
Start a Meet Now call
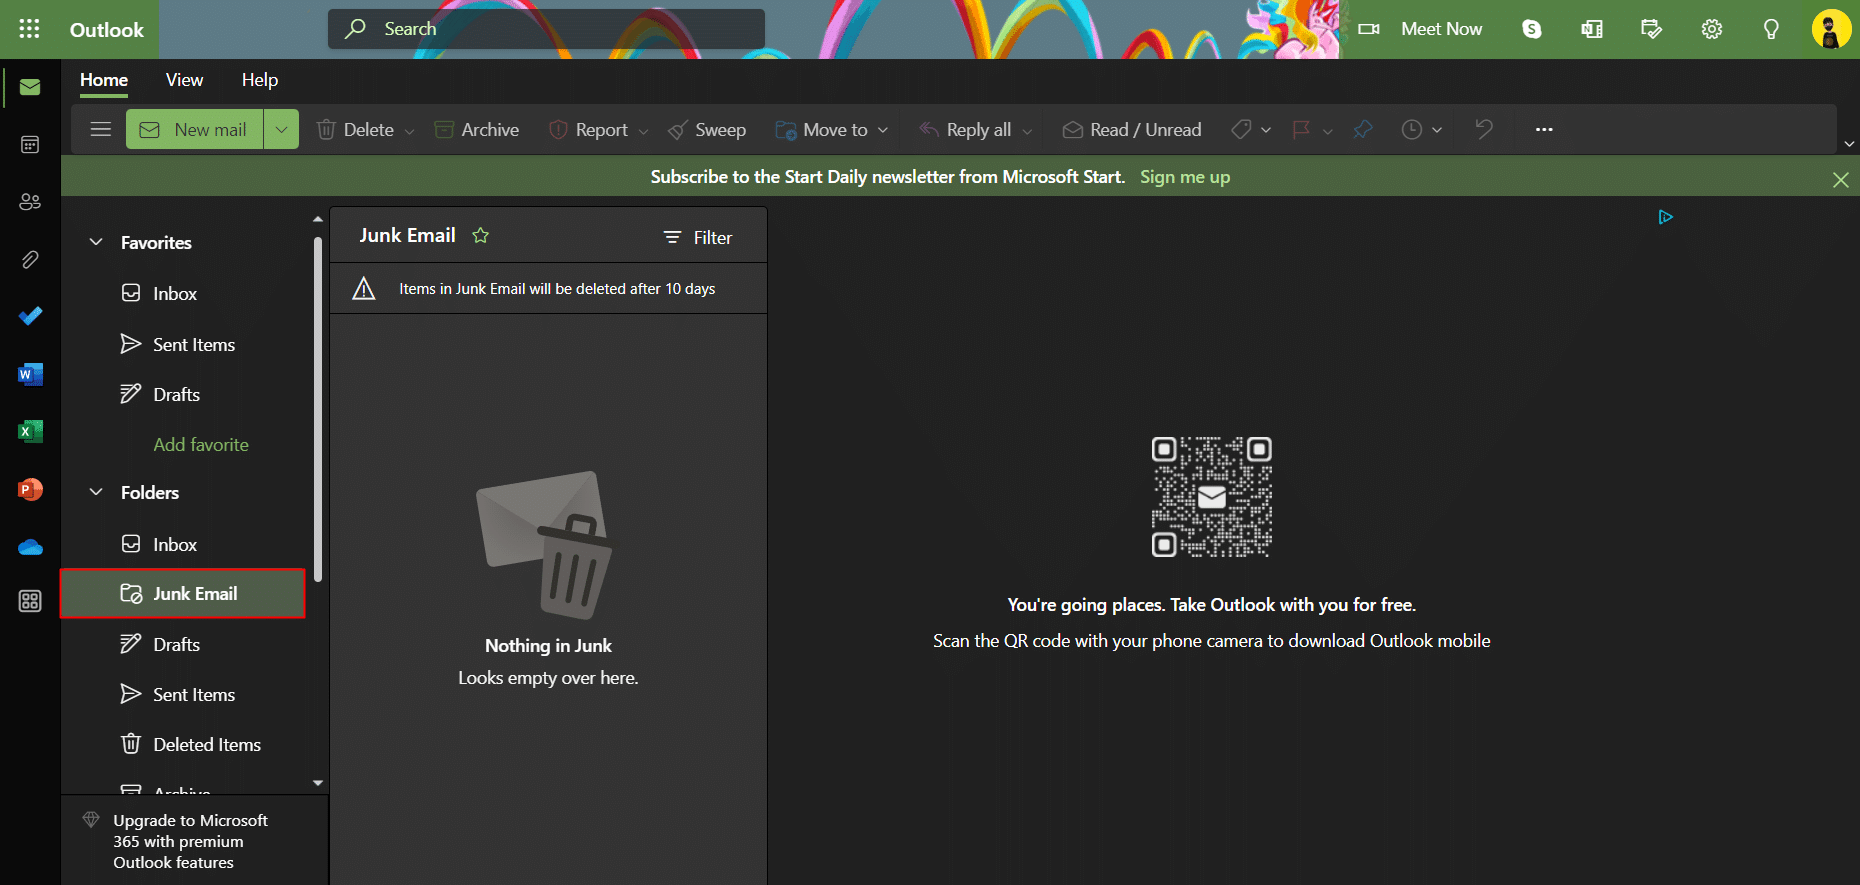tap(1421, 29)
